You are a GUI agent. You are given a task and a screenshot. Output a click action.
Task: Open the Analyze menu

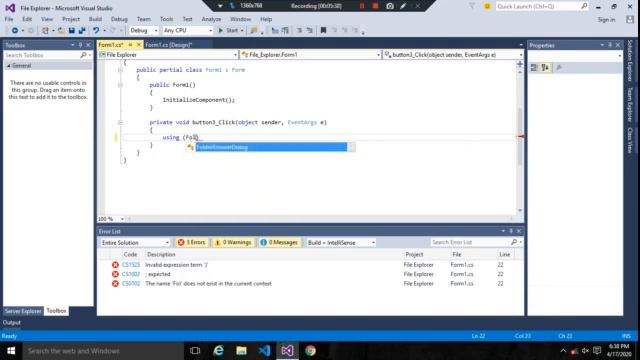tap(211, 19)
